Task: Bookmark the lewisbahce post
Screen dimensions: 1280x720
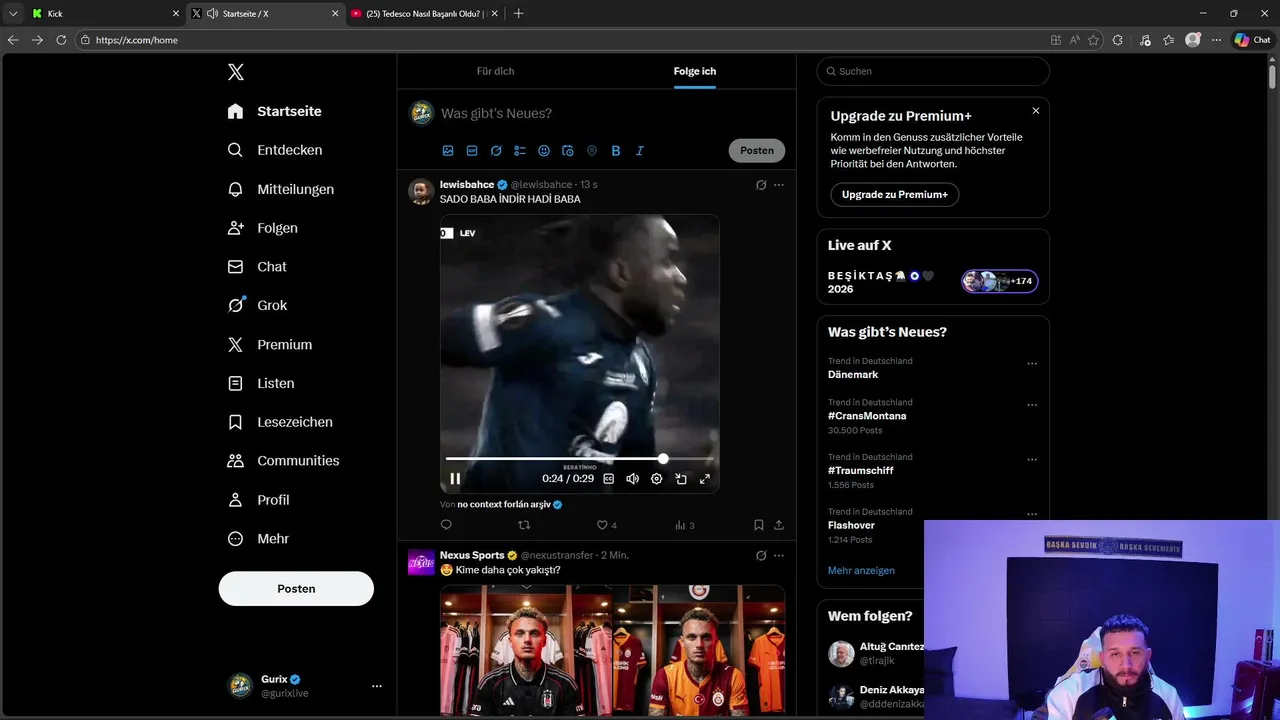Action: [x=759, y=525]
